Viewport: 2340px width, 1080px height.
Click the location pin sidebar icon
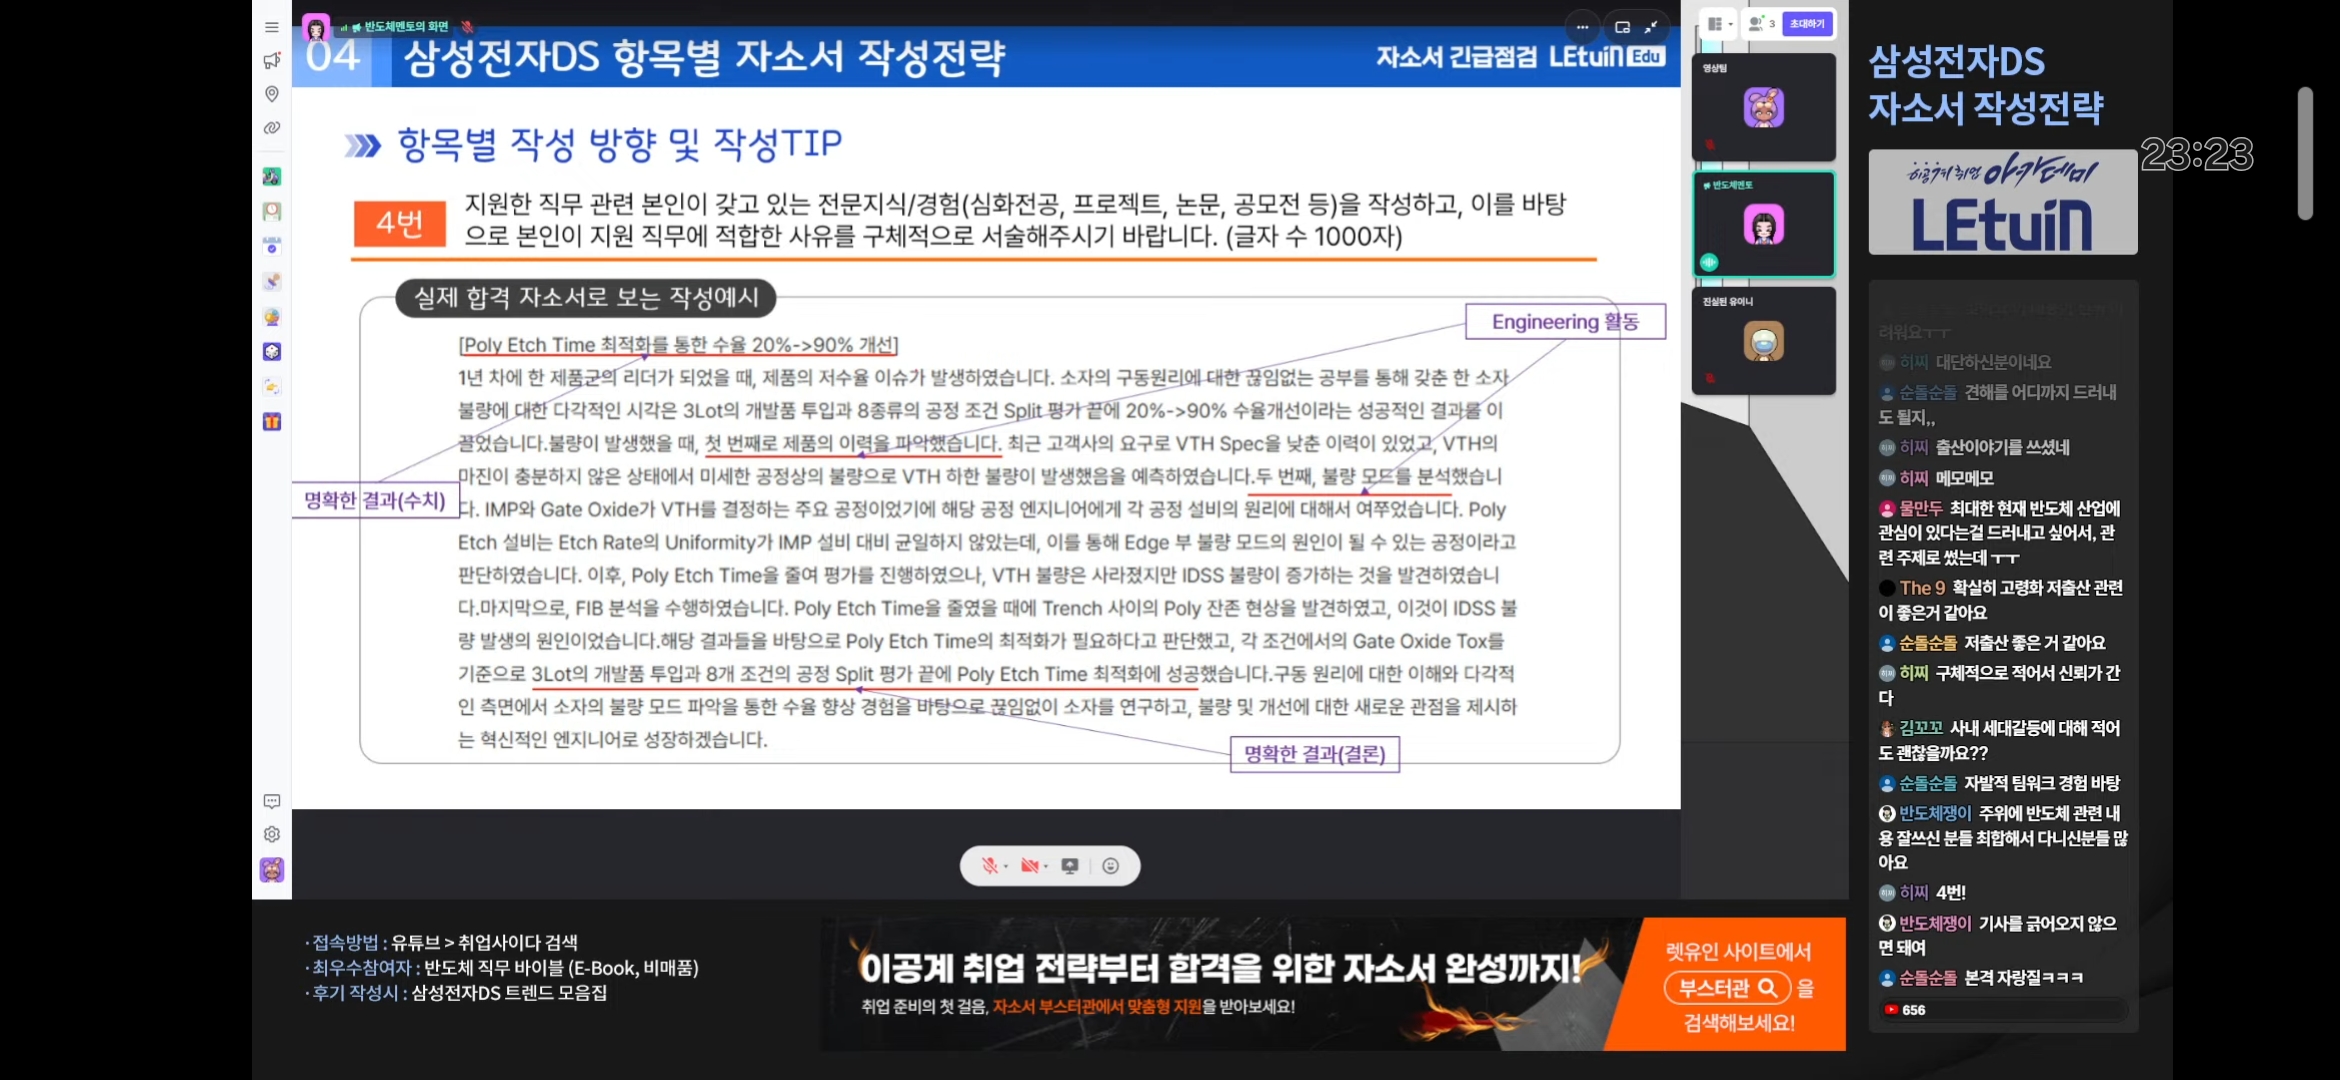[272, 94]
